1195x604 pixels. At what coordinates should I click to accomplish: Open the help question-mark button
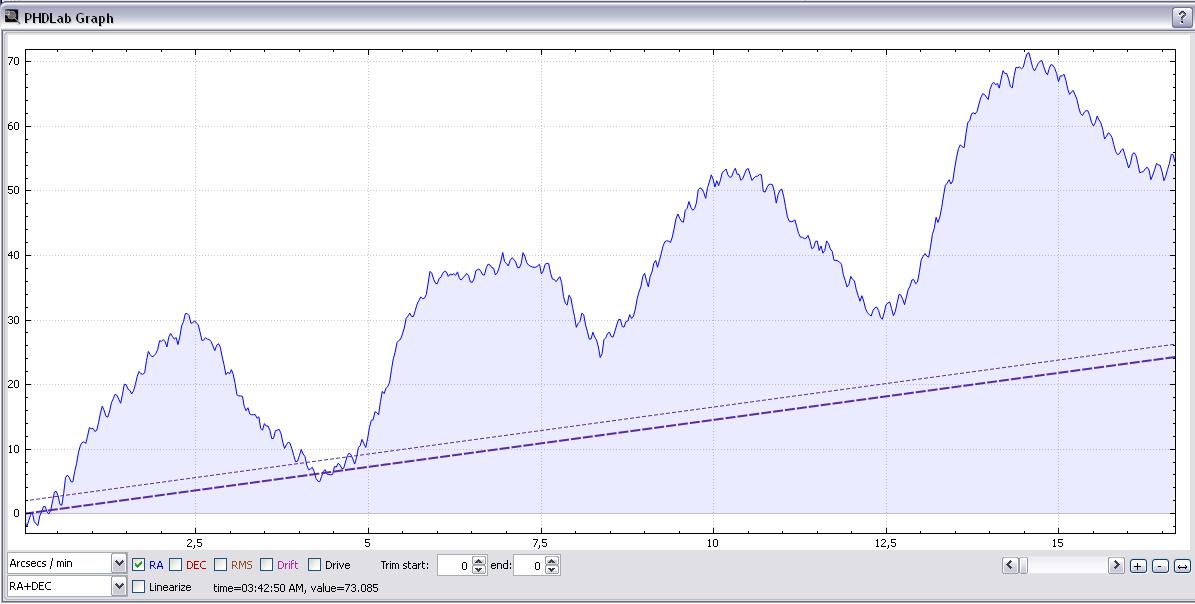click(1182, 18)
